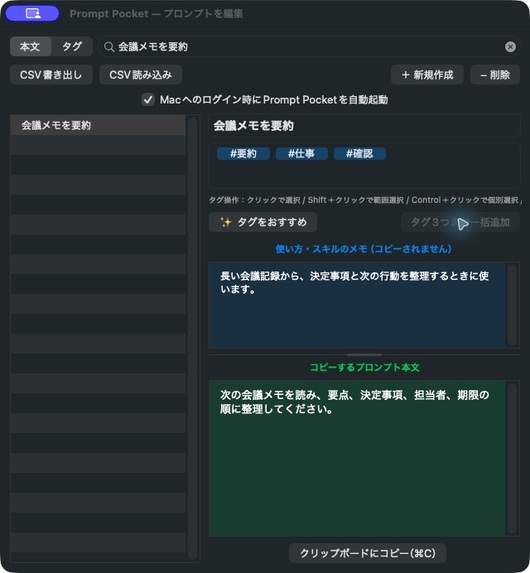
Task: Select the #確認 tag chip
Action: pos(360,153)
